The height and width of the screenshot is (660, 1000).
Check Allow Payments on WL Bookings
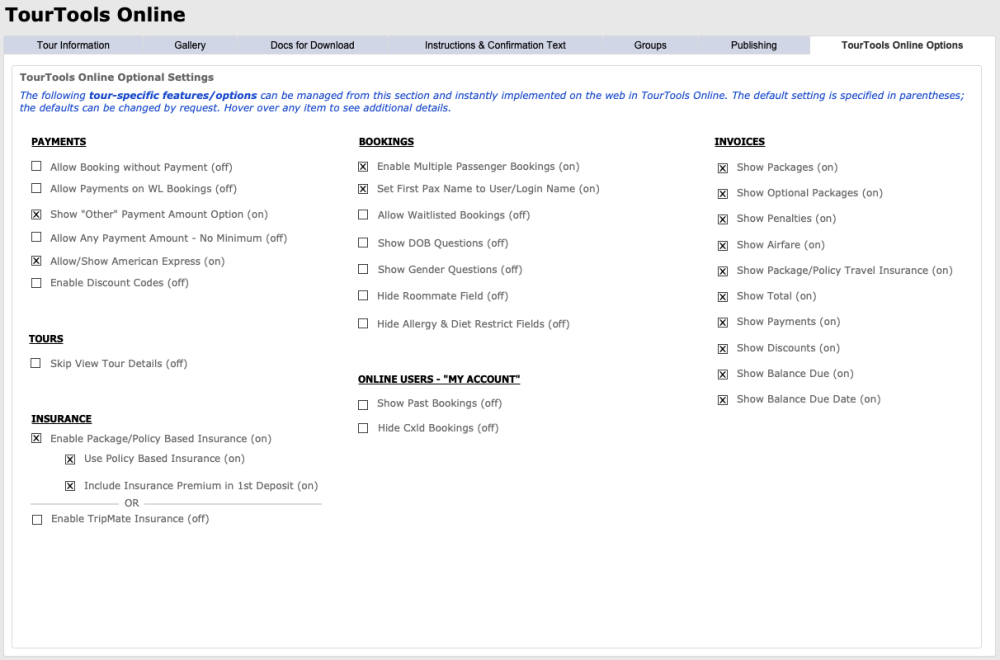pyautogui.click(x=37, y=188)
